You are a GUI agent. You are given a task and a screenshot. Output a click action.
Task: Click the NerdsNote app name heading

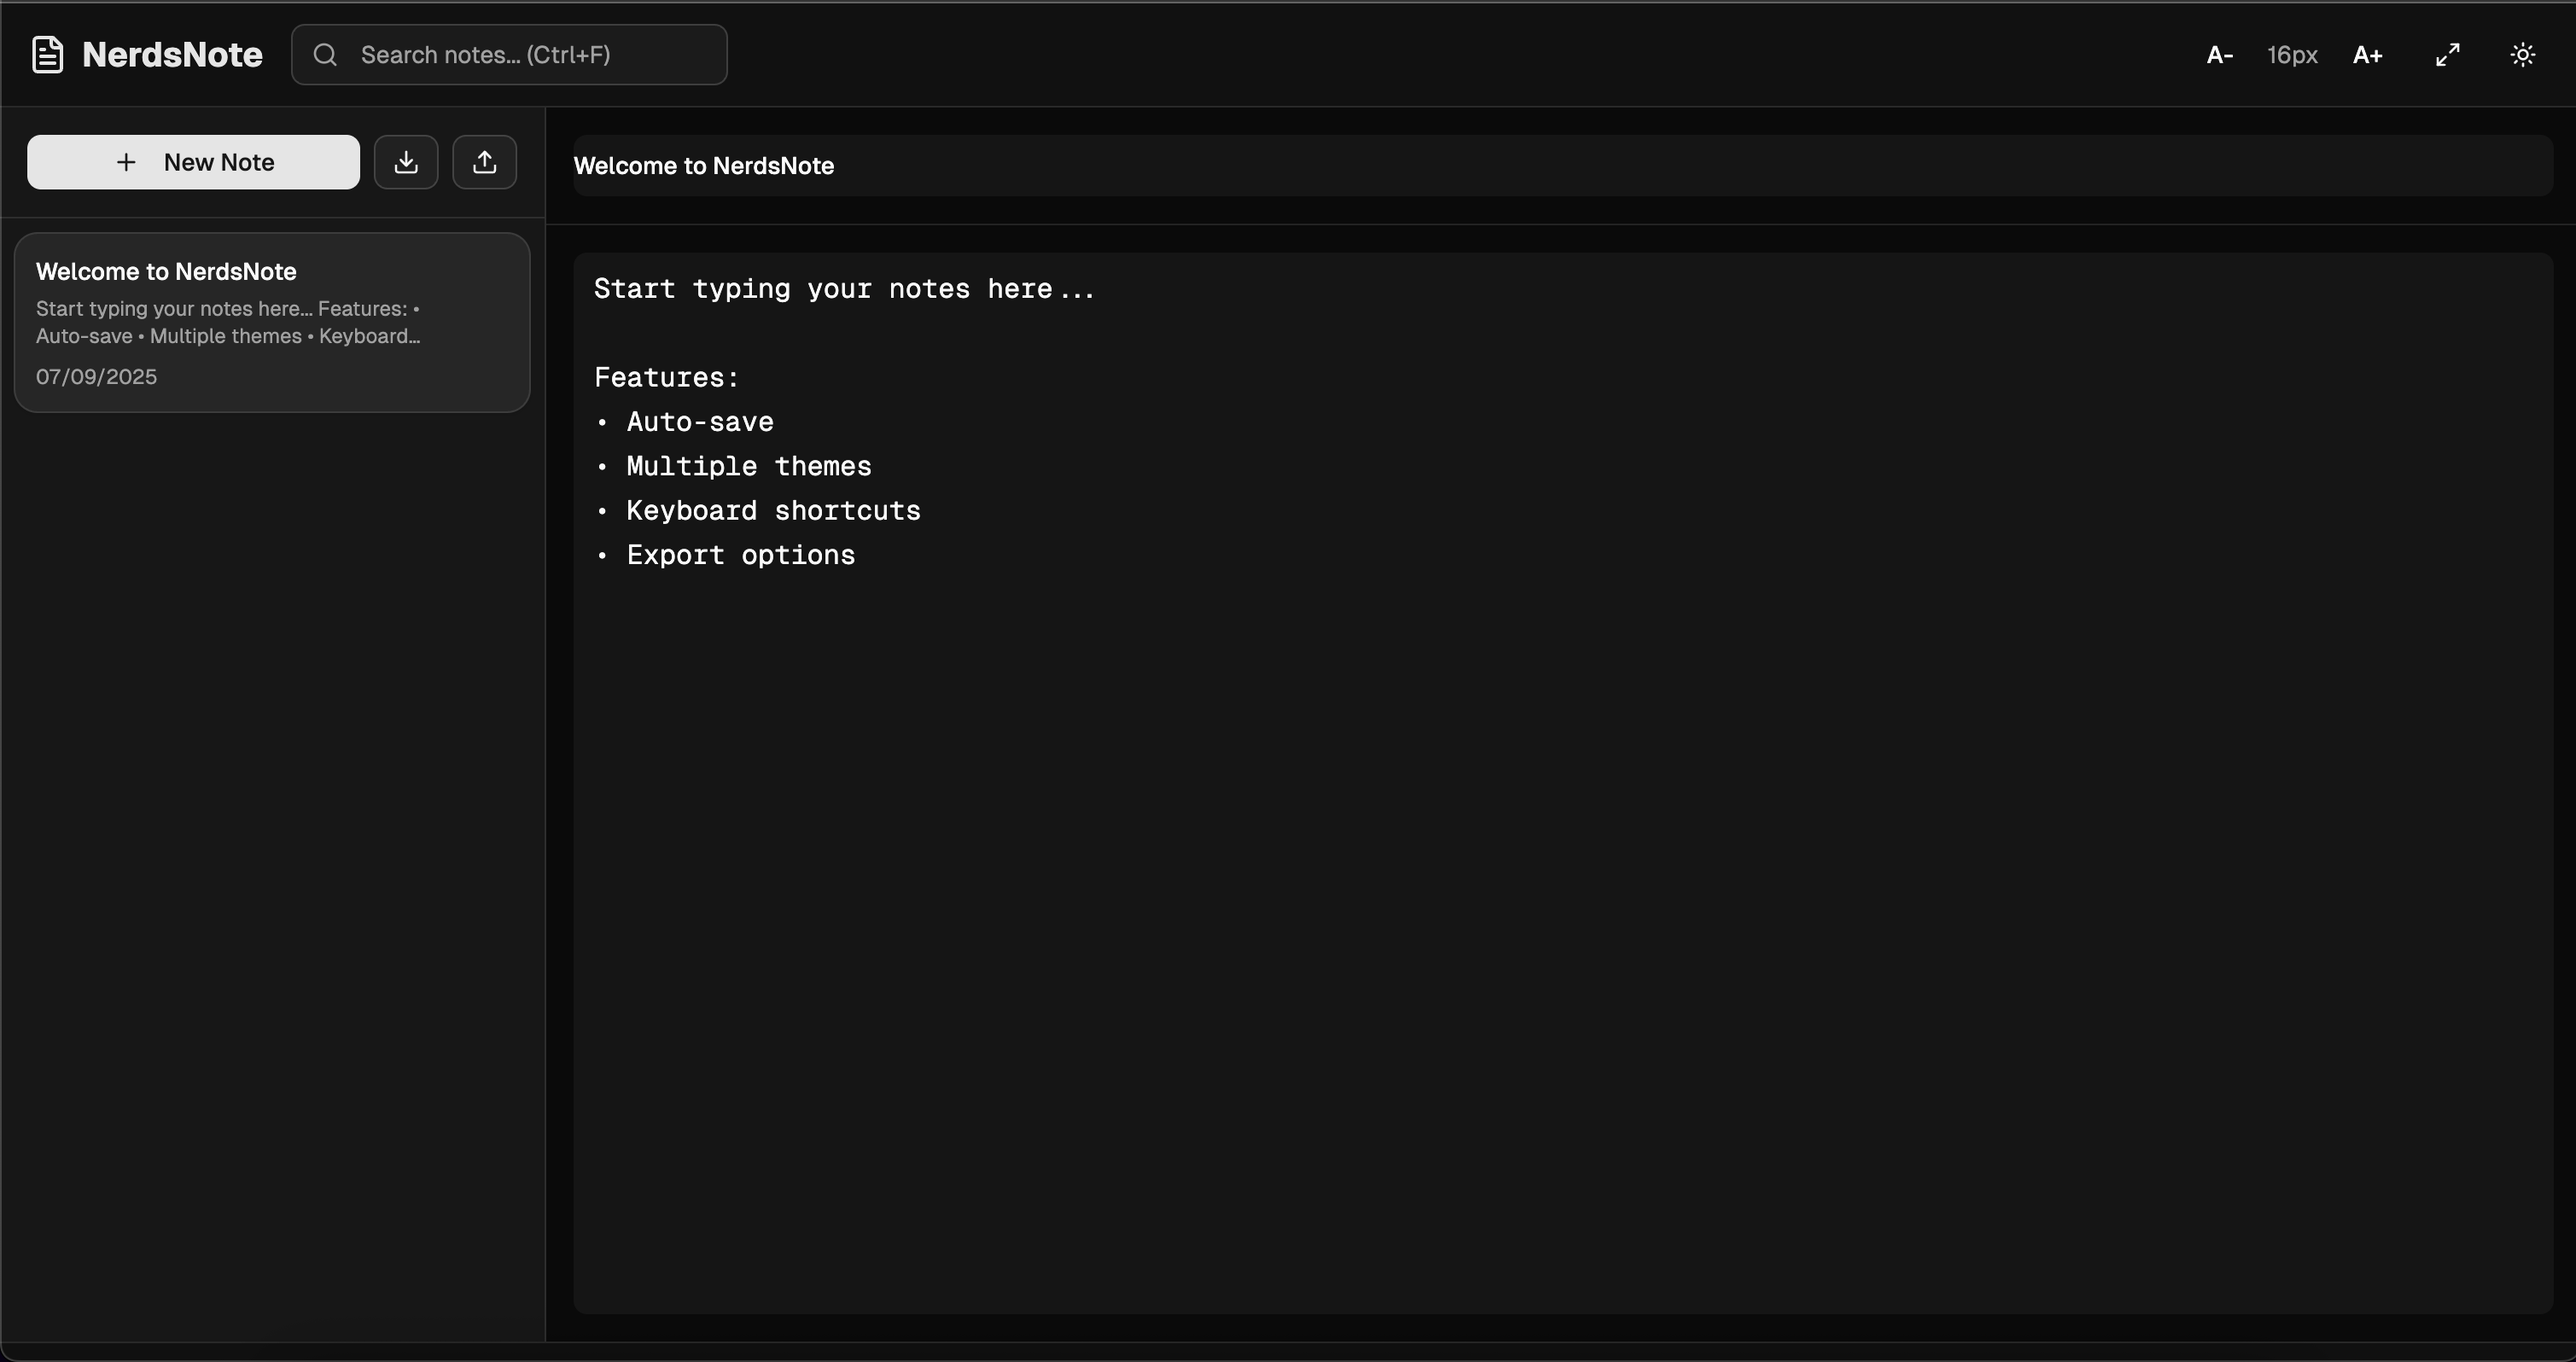(172, 55)
